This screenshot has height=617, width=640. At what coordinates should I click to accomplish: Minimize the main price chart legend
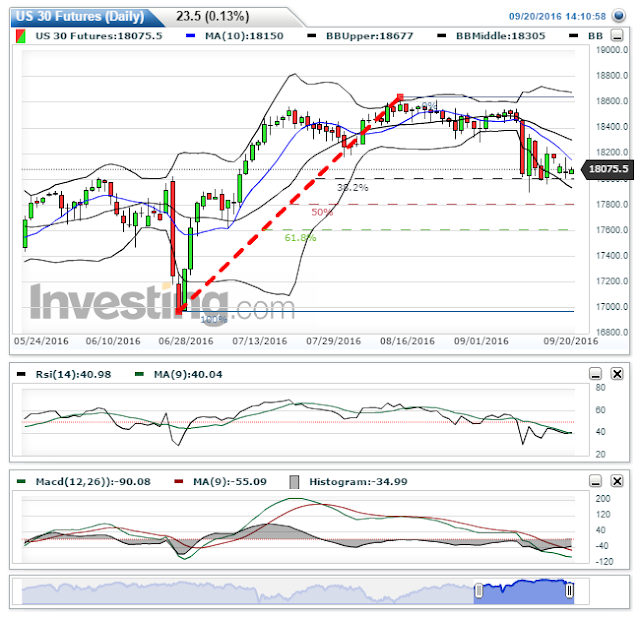tap(617, 36)
